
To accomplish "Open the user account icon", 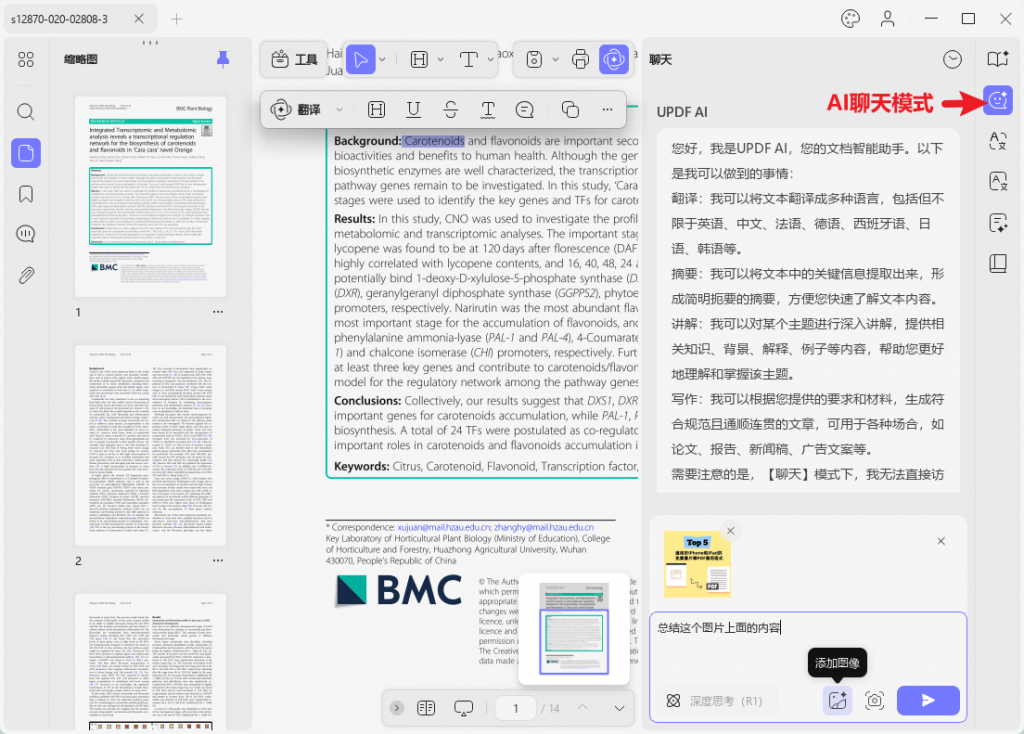I will (888, 18).
